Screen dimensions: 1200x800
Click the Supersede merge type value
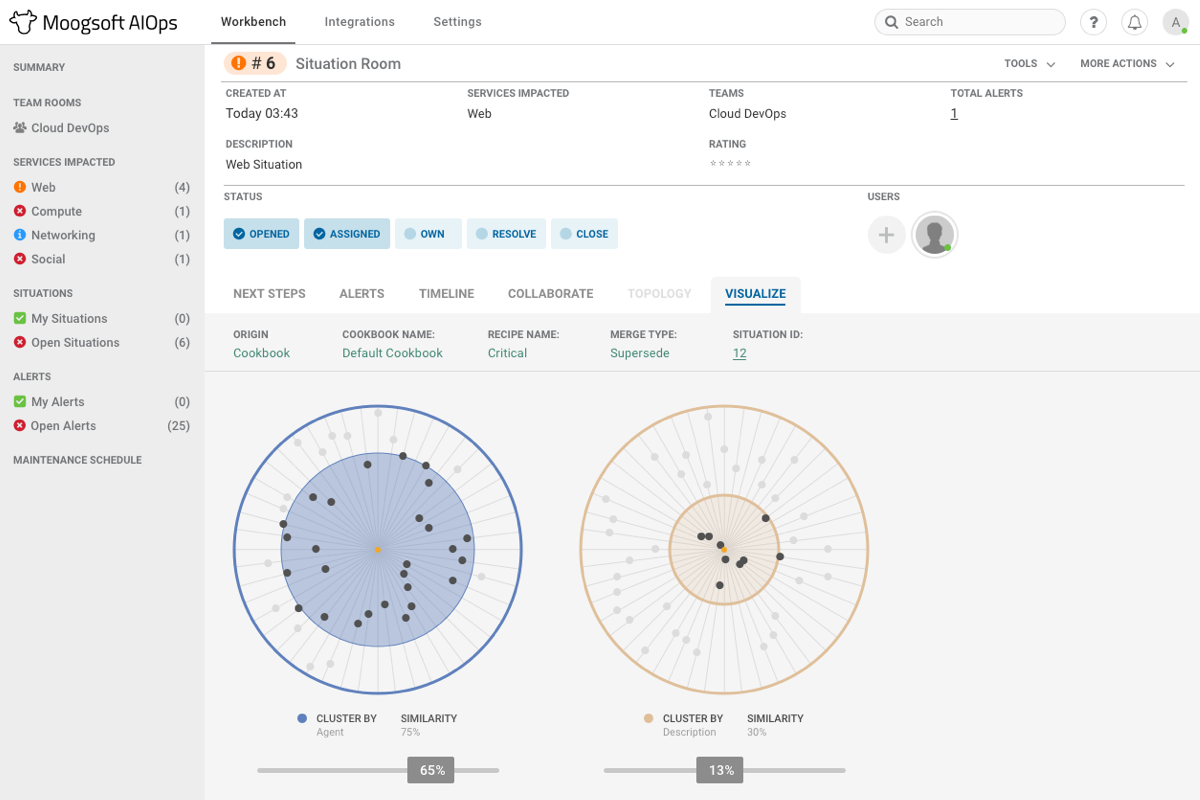pos(640,353)
